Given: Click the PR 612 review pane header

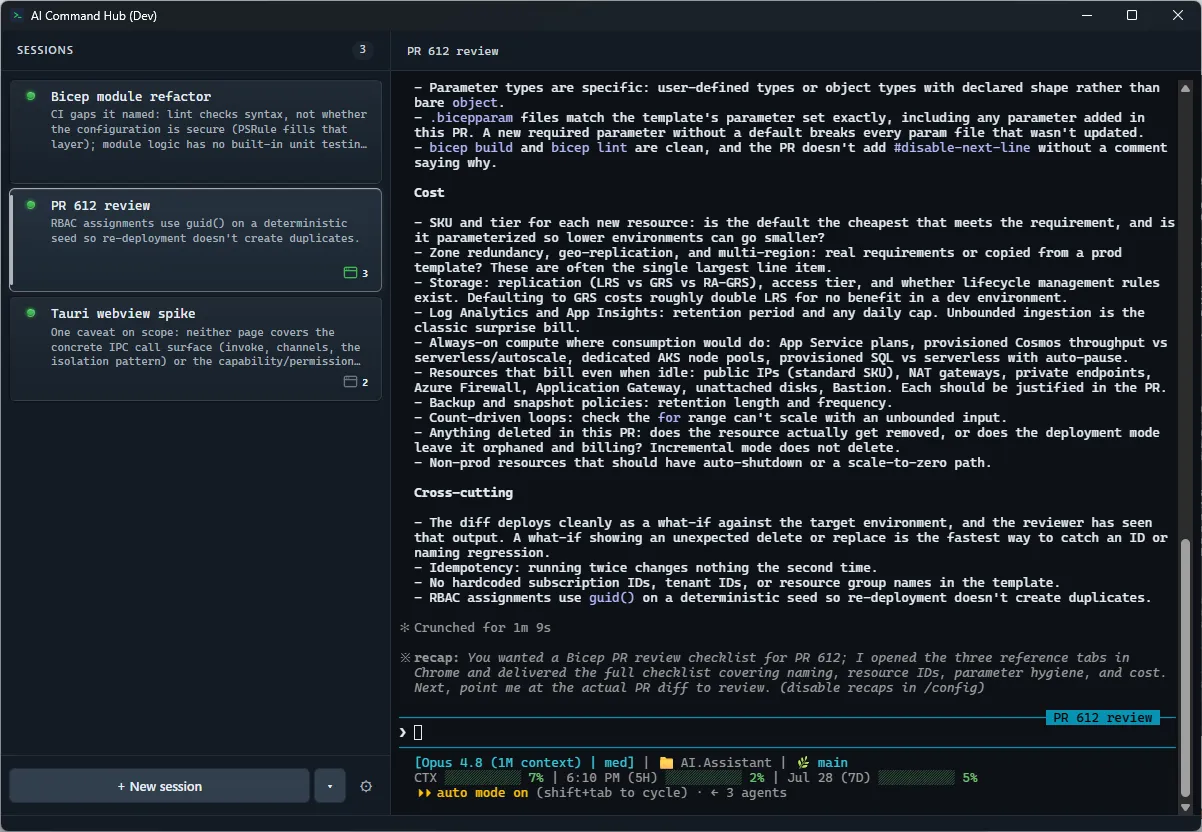Looking at the screenshot, I should point(452,51).
